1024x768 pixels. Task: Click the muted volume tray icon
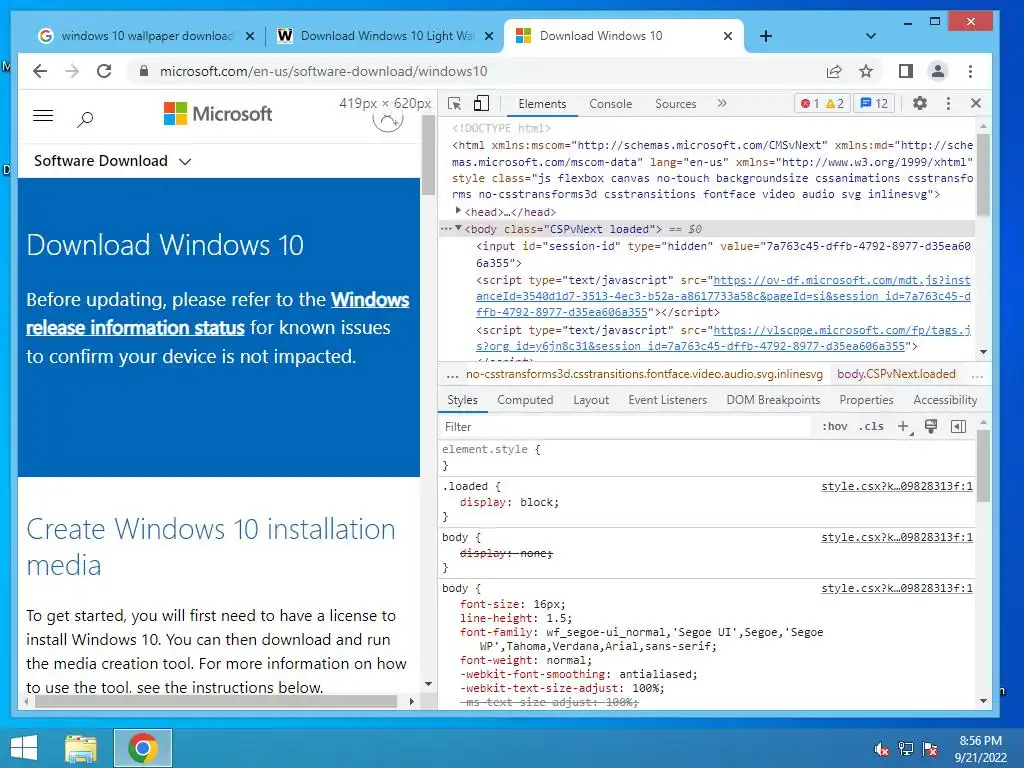pos(882,749)
